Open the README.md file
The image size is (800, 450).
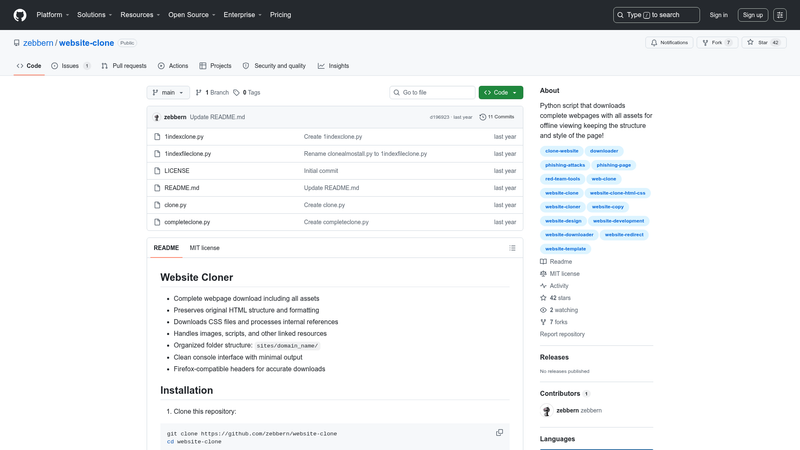click(x=182, y=188)
